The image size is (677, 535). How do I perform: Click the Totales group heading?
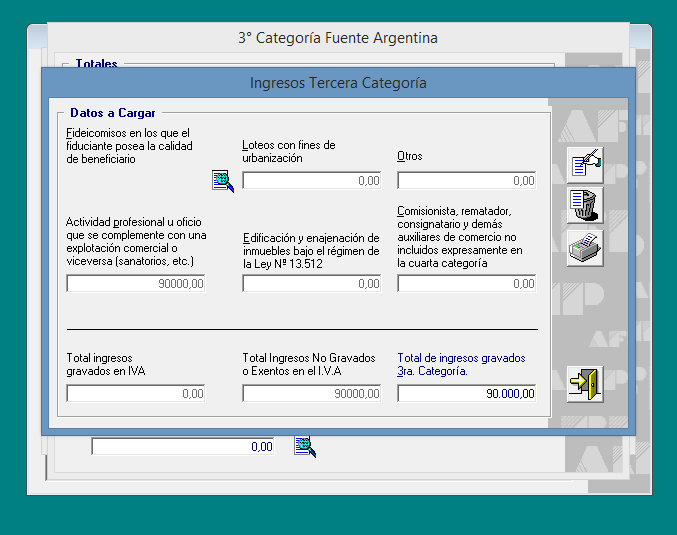[96, 64]
